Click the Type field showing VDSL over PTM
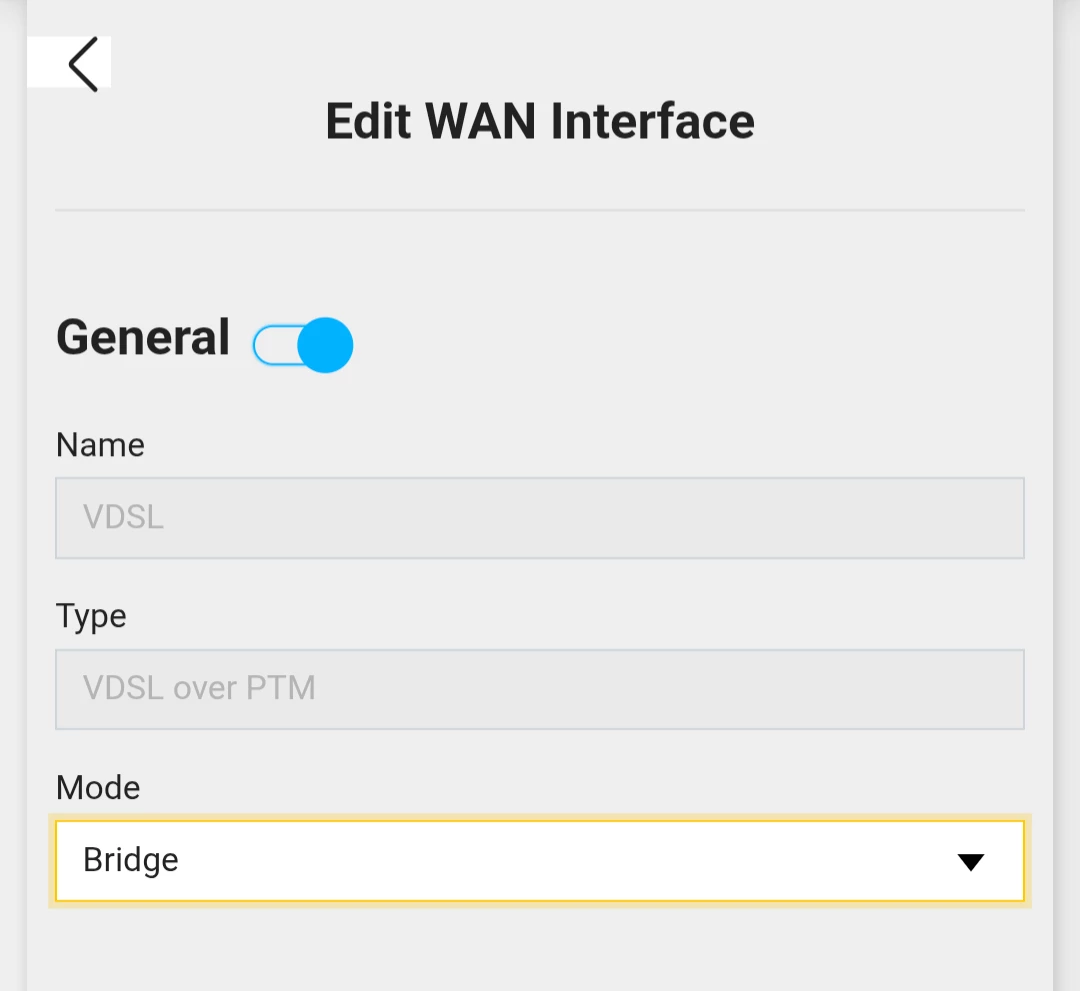 (540, 689)
